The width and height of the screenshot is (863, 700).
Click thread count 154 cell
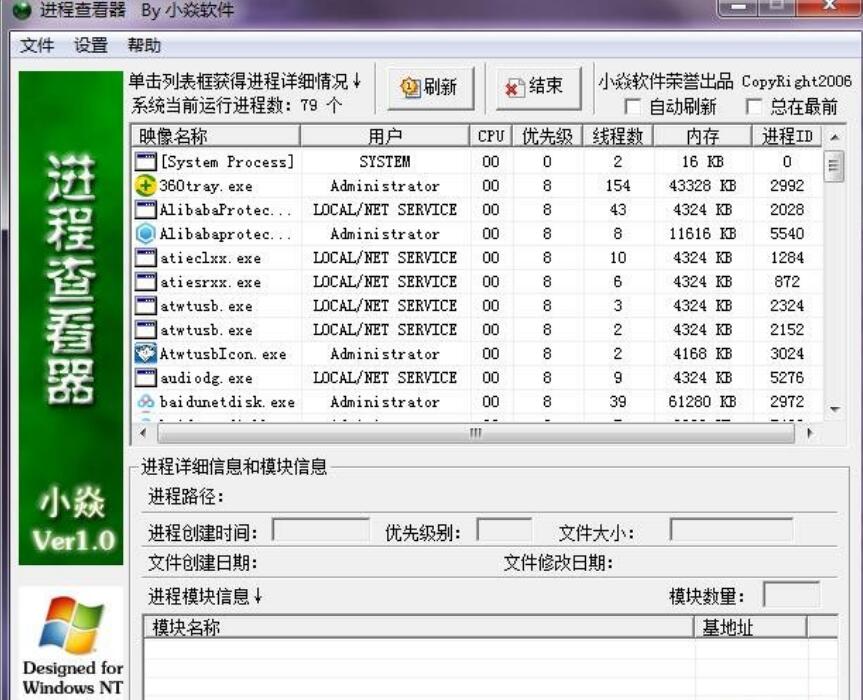618,186
